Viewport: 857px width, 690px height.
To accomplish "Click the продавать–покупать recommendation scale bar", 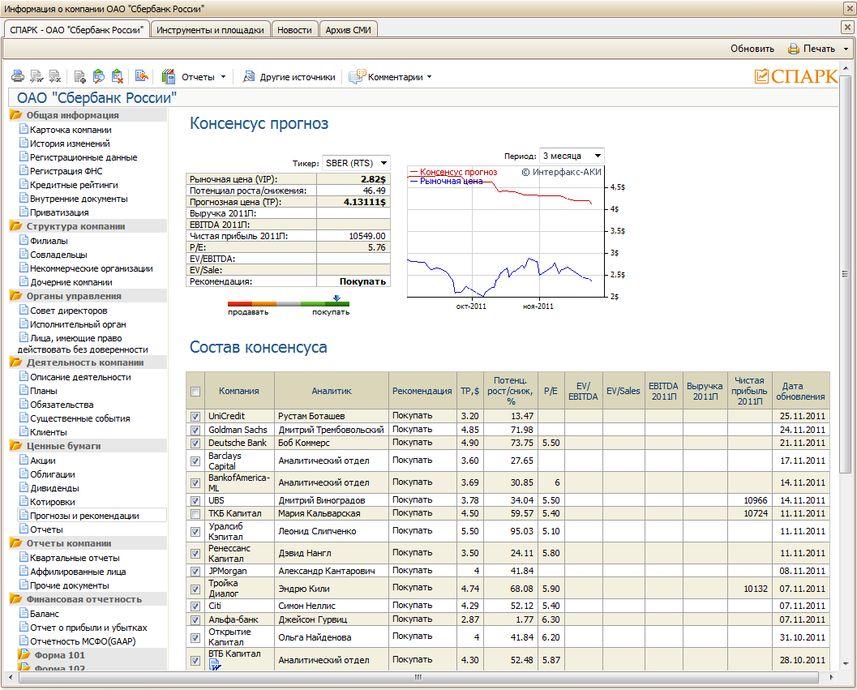I will point(288,303).
